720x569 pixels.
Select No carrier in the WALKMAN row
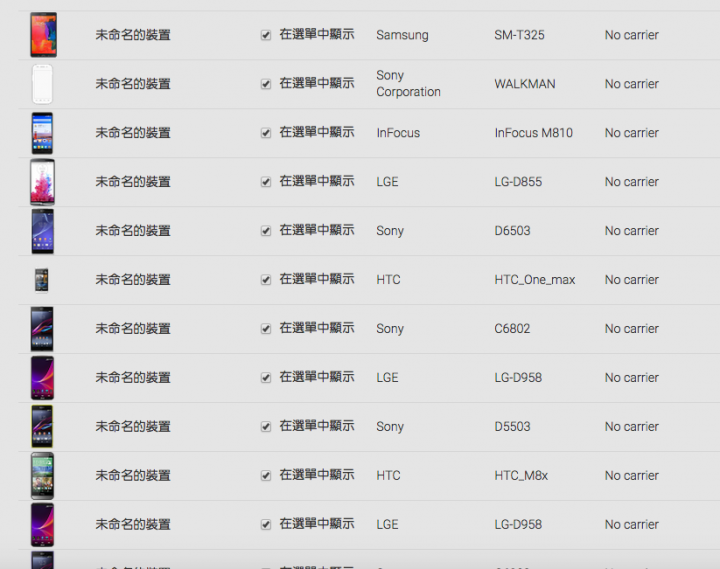click(632, 84)
